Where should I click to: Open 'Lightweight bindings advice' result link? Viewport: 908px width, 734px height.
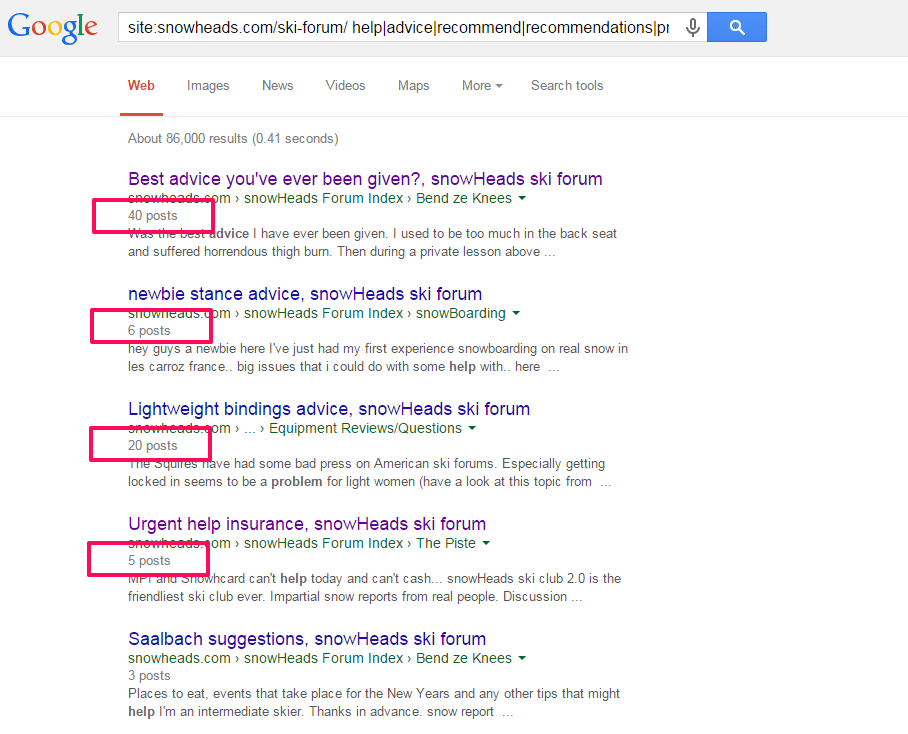(x=329, y=409)
